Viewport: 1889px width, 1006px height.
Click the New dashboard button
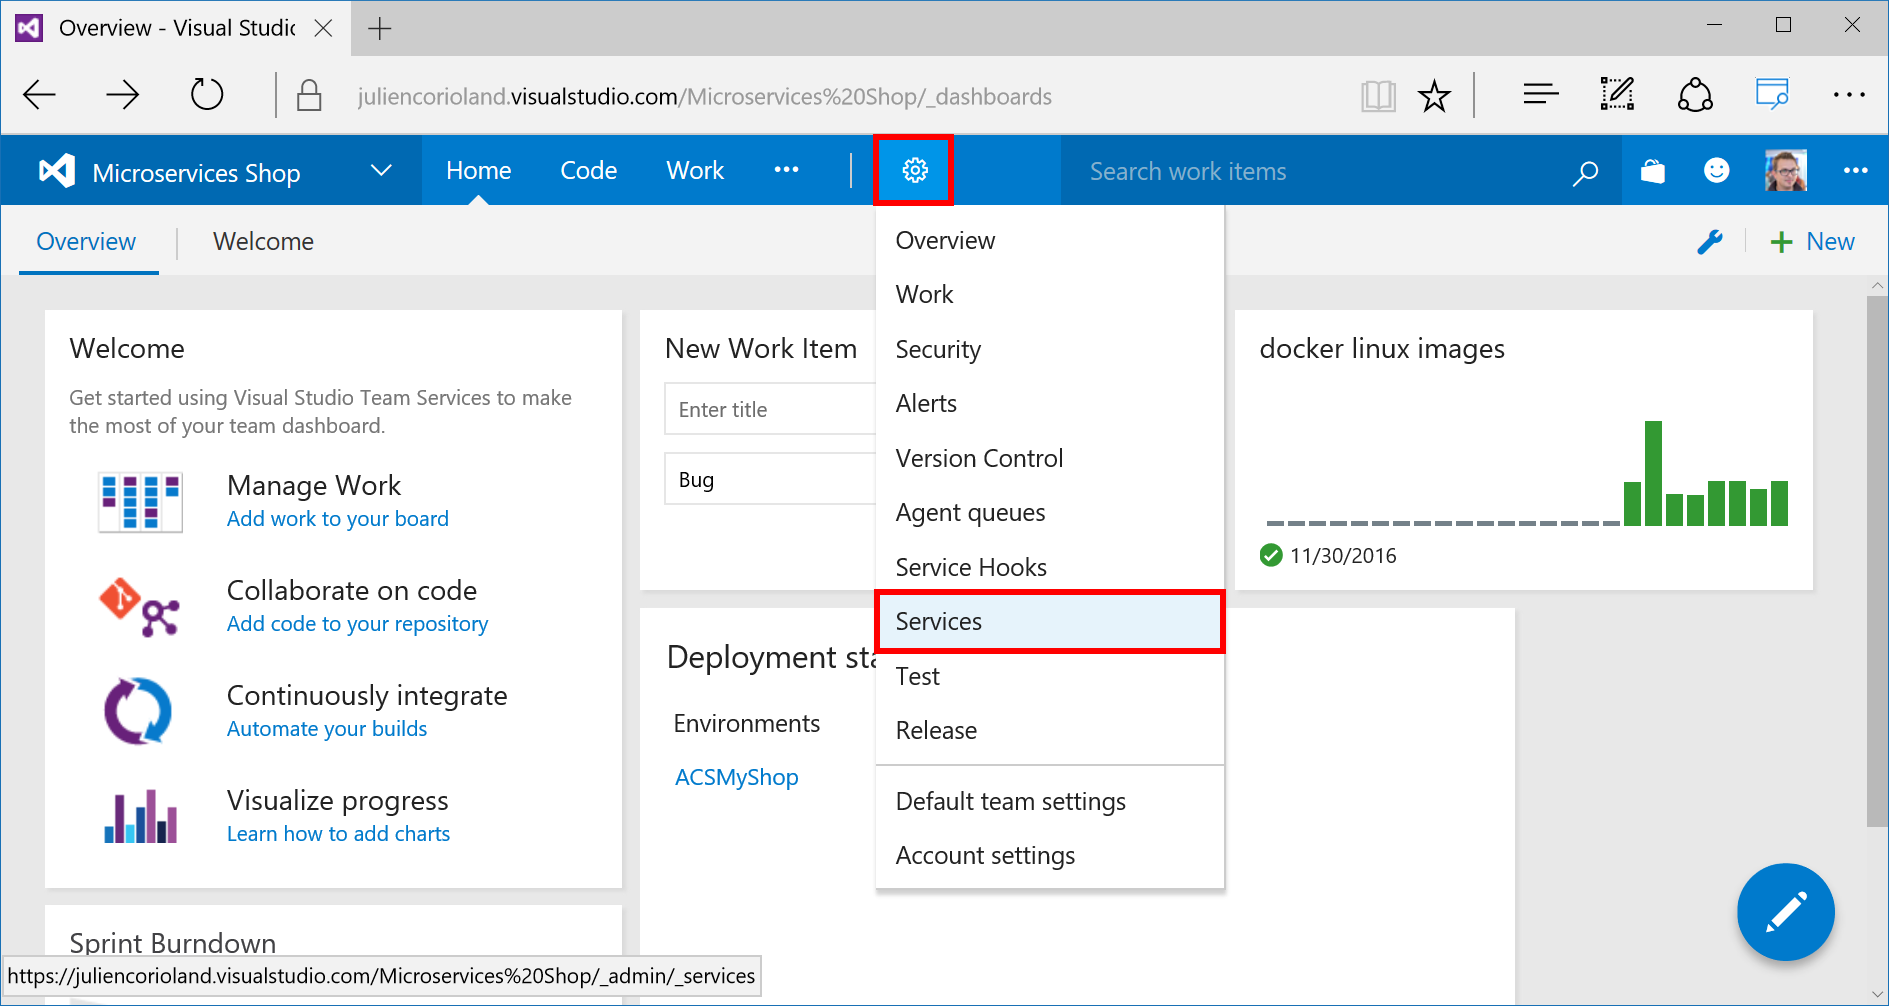pyautogui.click(x=1812, y=242)
